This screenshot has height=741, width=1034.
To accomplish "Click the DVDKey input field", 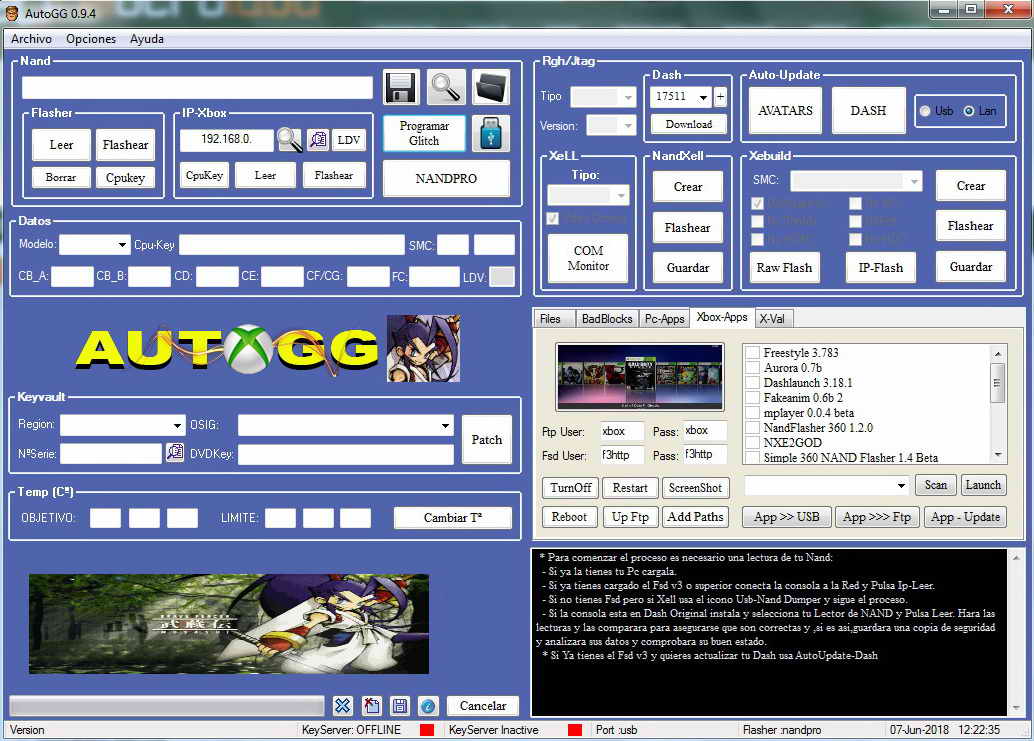I will 346,454.
